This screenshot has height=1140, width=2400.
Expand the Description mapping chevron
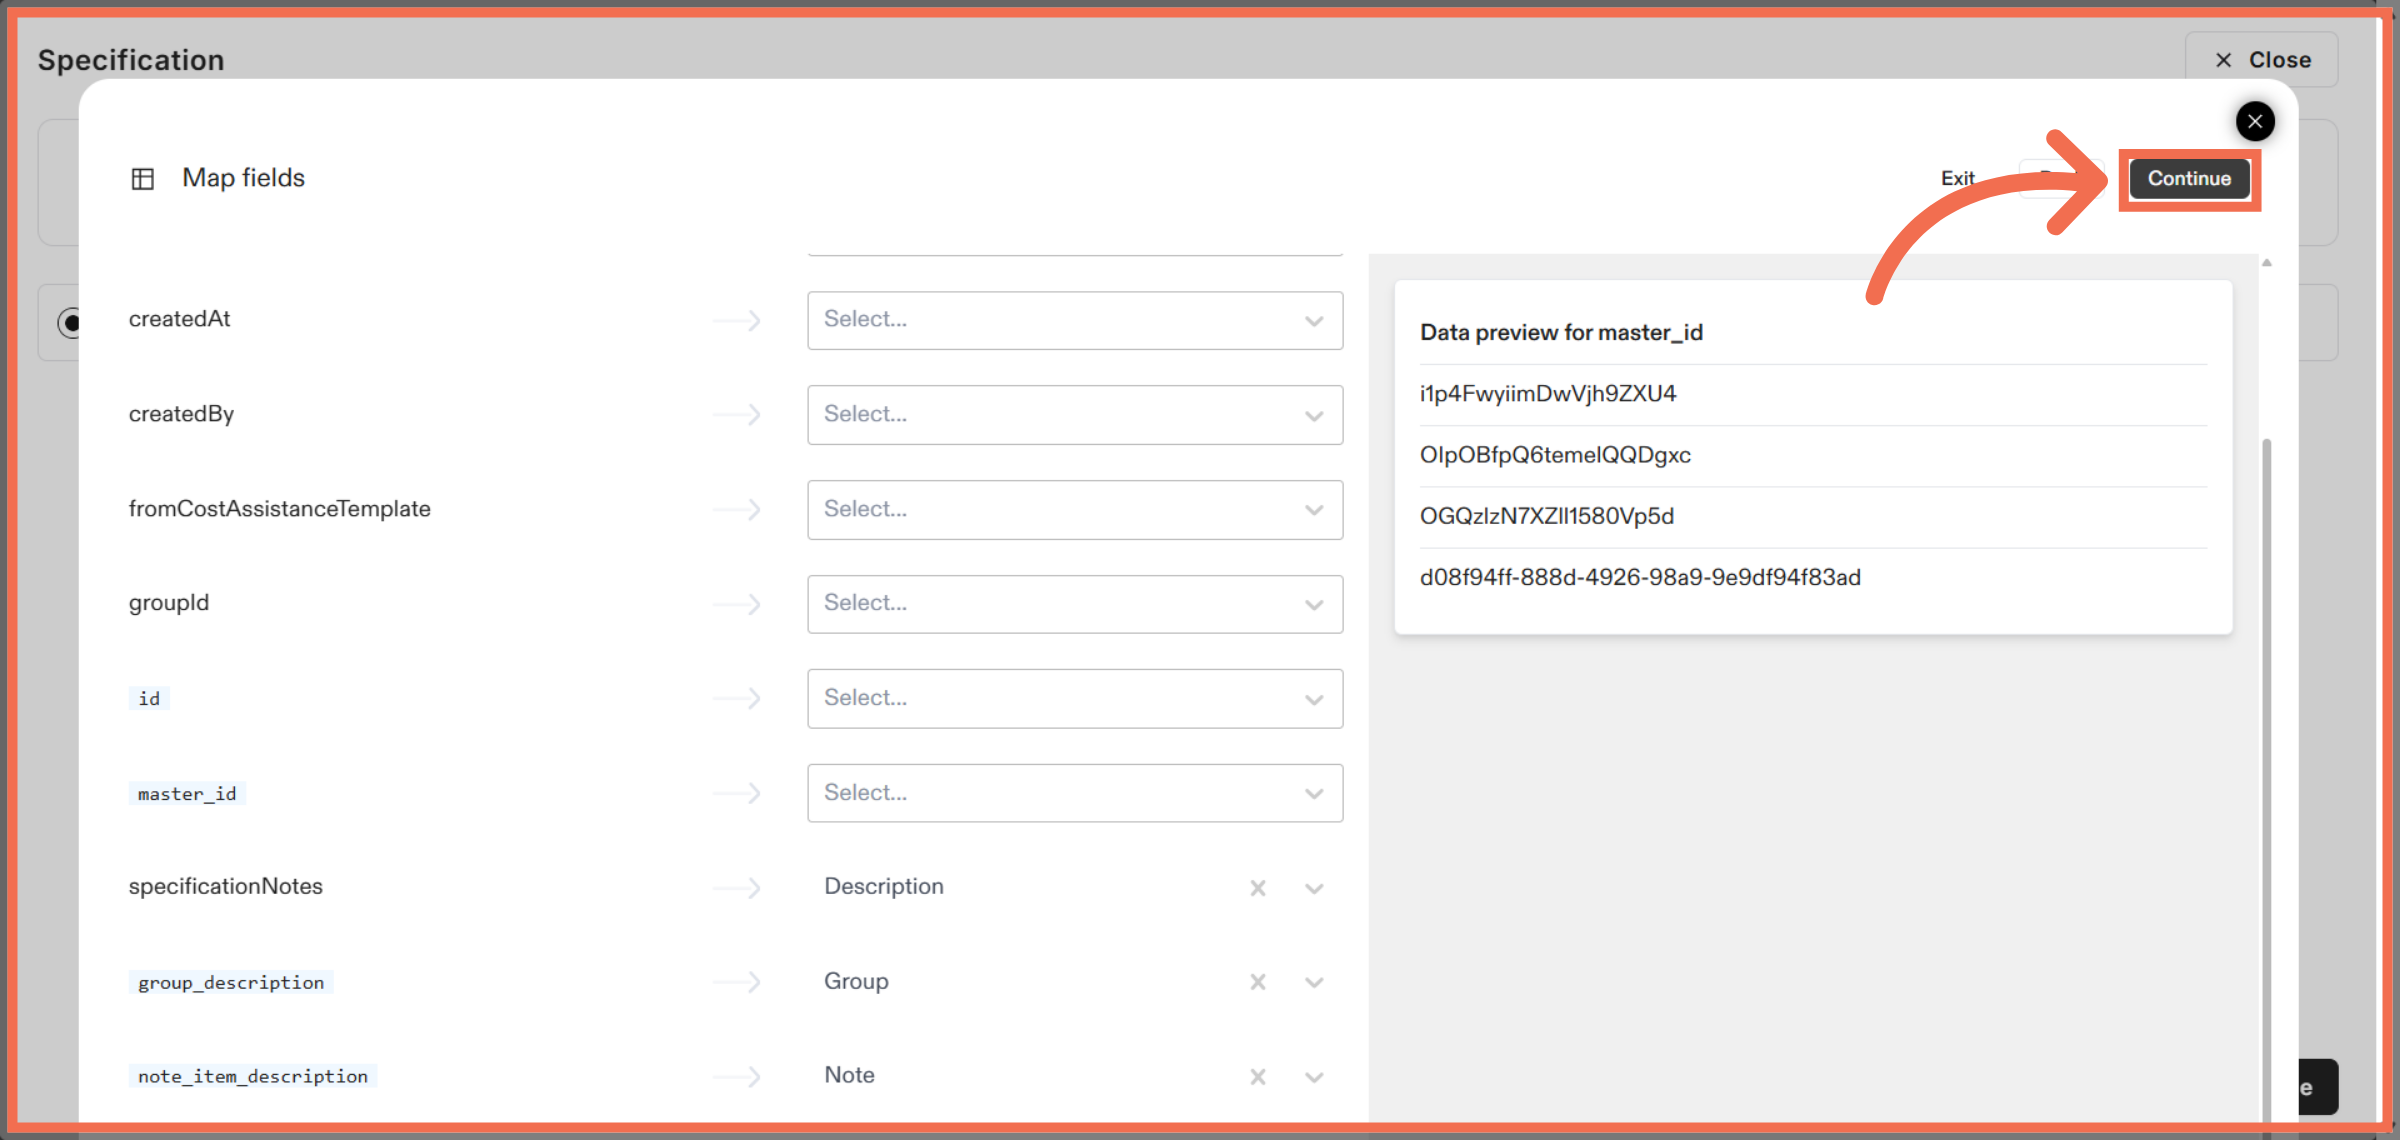click(x=1314, y=887)
